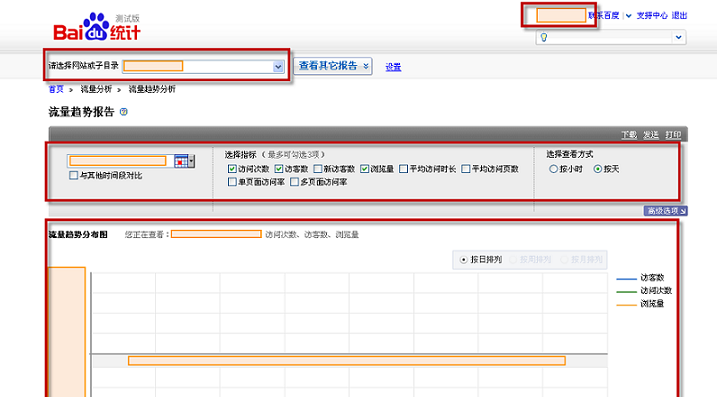717x397 pixels.
Task: Check the 新访客数 checkbox
Action: pyautogui.click(x=318, y=169)
